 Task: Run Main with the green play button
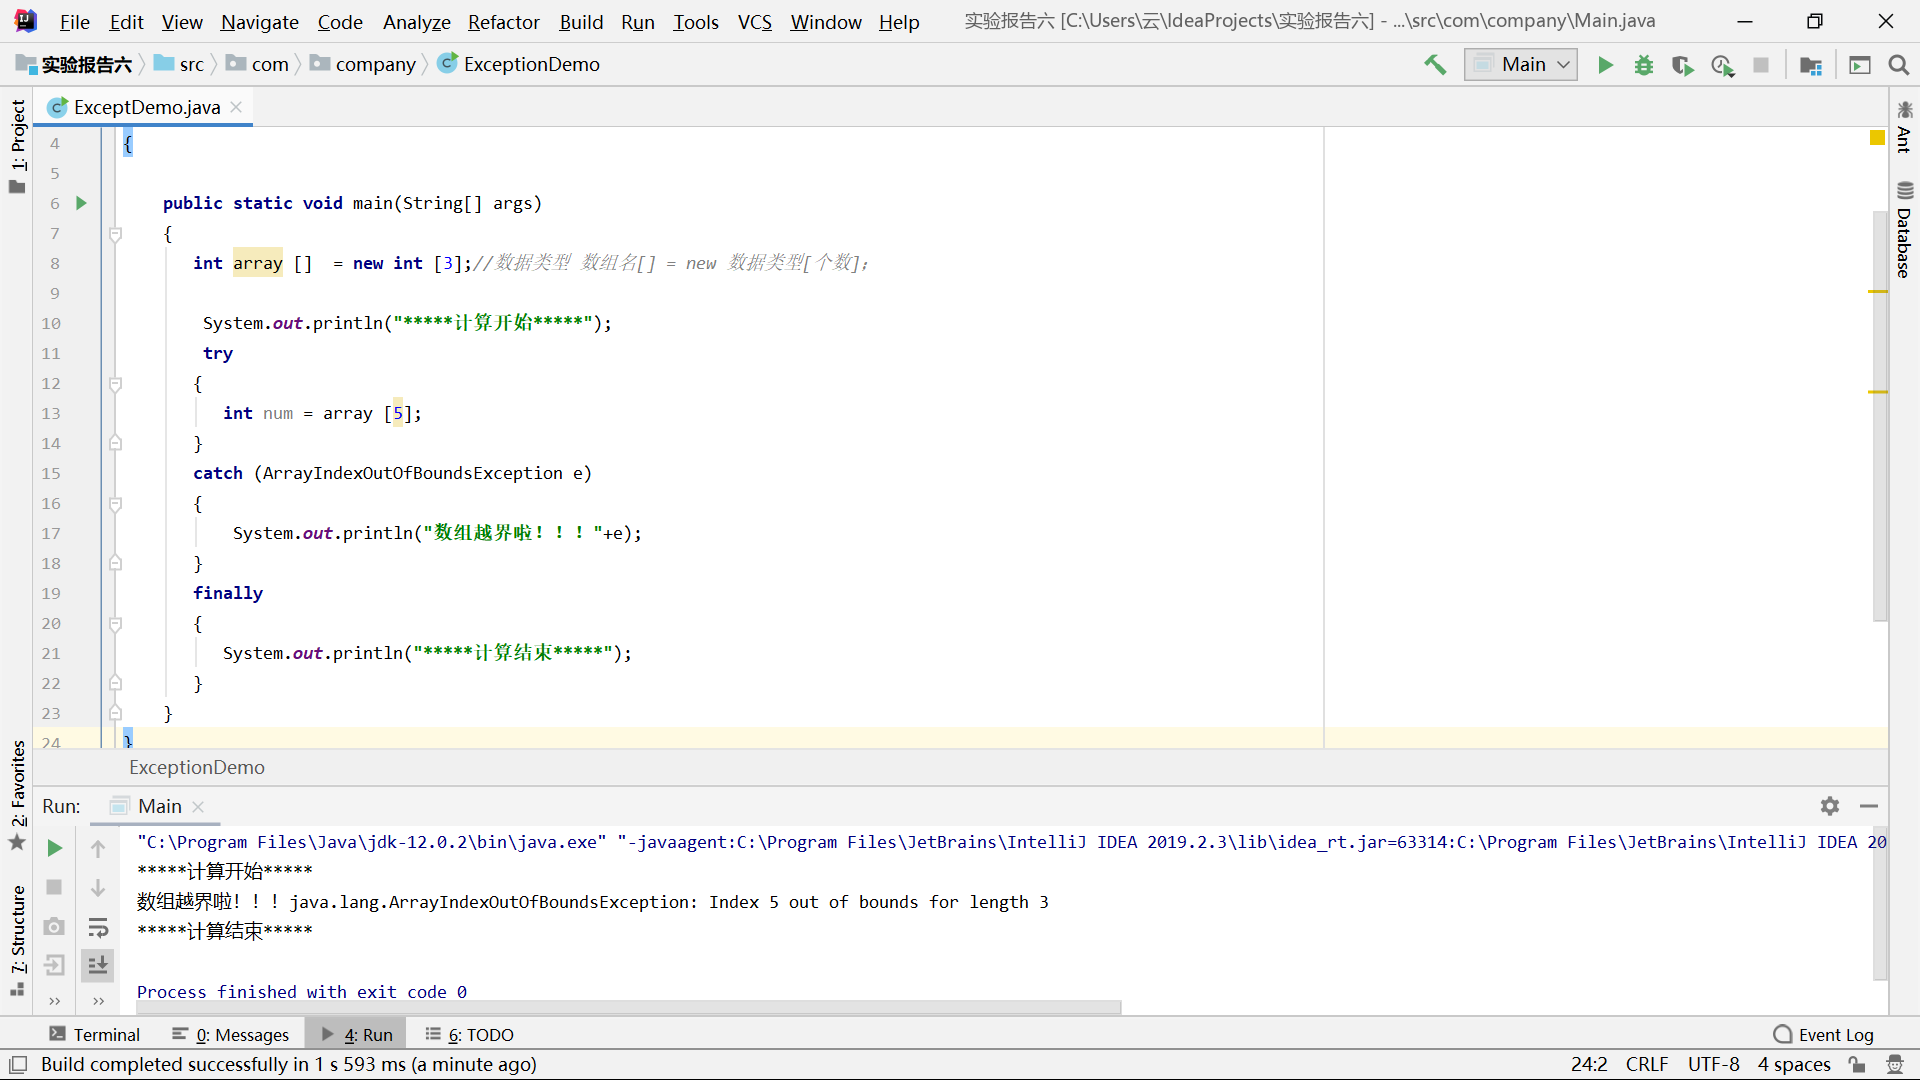(1605, 65)
